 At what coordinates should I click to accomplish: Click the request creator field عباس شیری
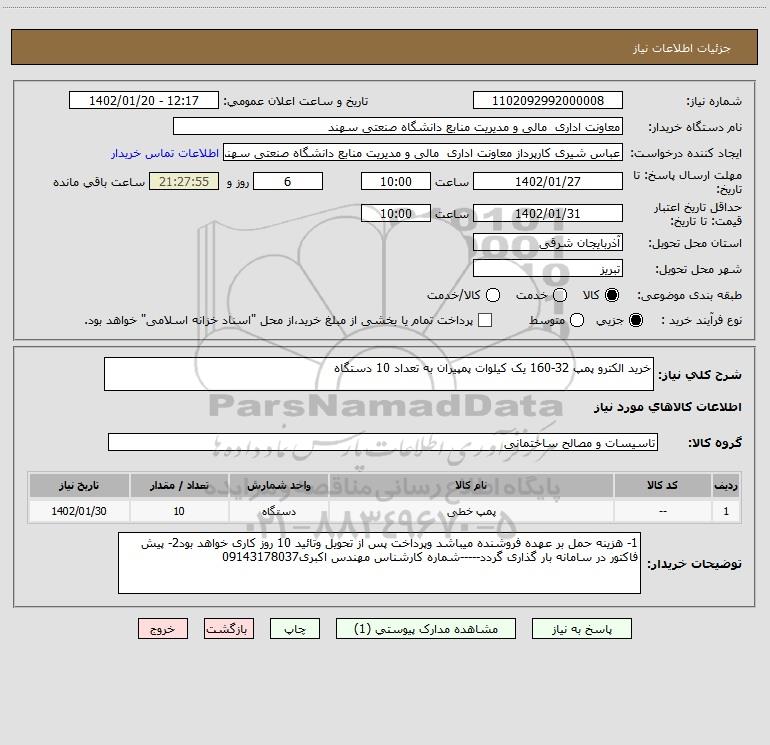[x=423, y=153]
